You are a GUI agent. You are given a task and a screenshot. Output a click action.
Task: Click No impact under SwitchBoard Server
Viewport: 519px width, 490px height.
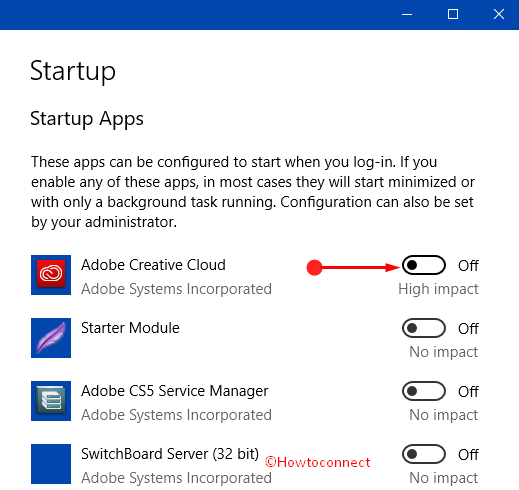point(444,478)
